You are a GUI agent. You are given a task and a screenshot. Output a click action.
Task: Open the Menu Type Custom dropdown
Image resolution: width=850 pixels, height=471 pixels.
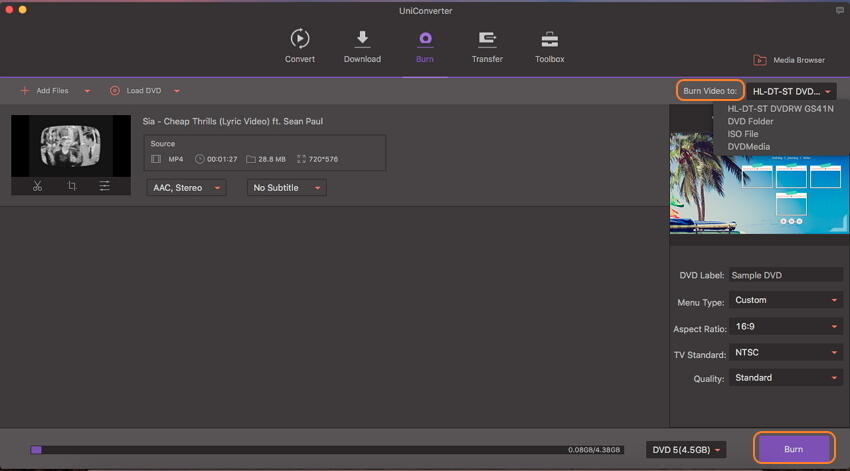[786, 300]
